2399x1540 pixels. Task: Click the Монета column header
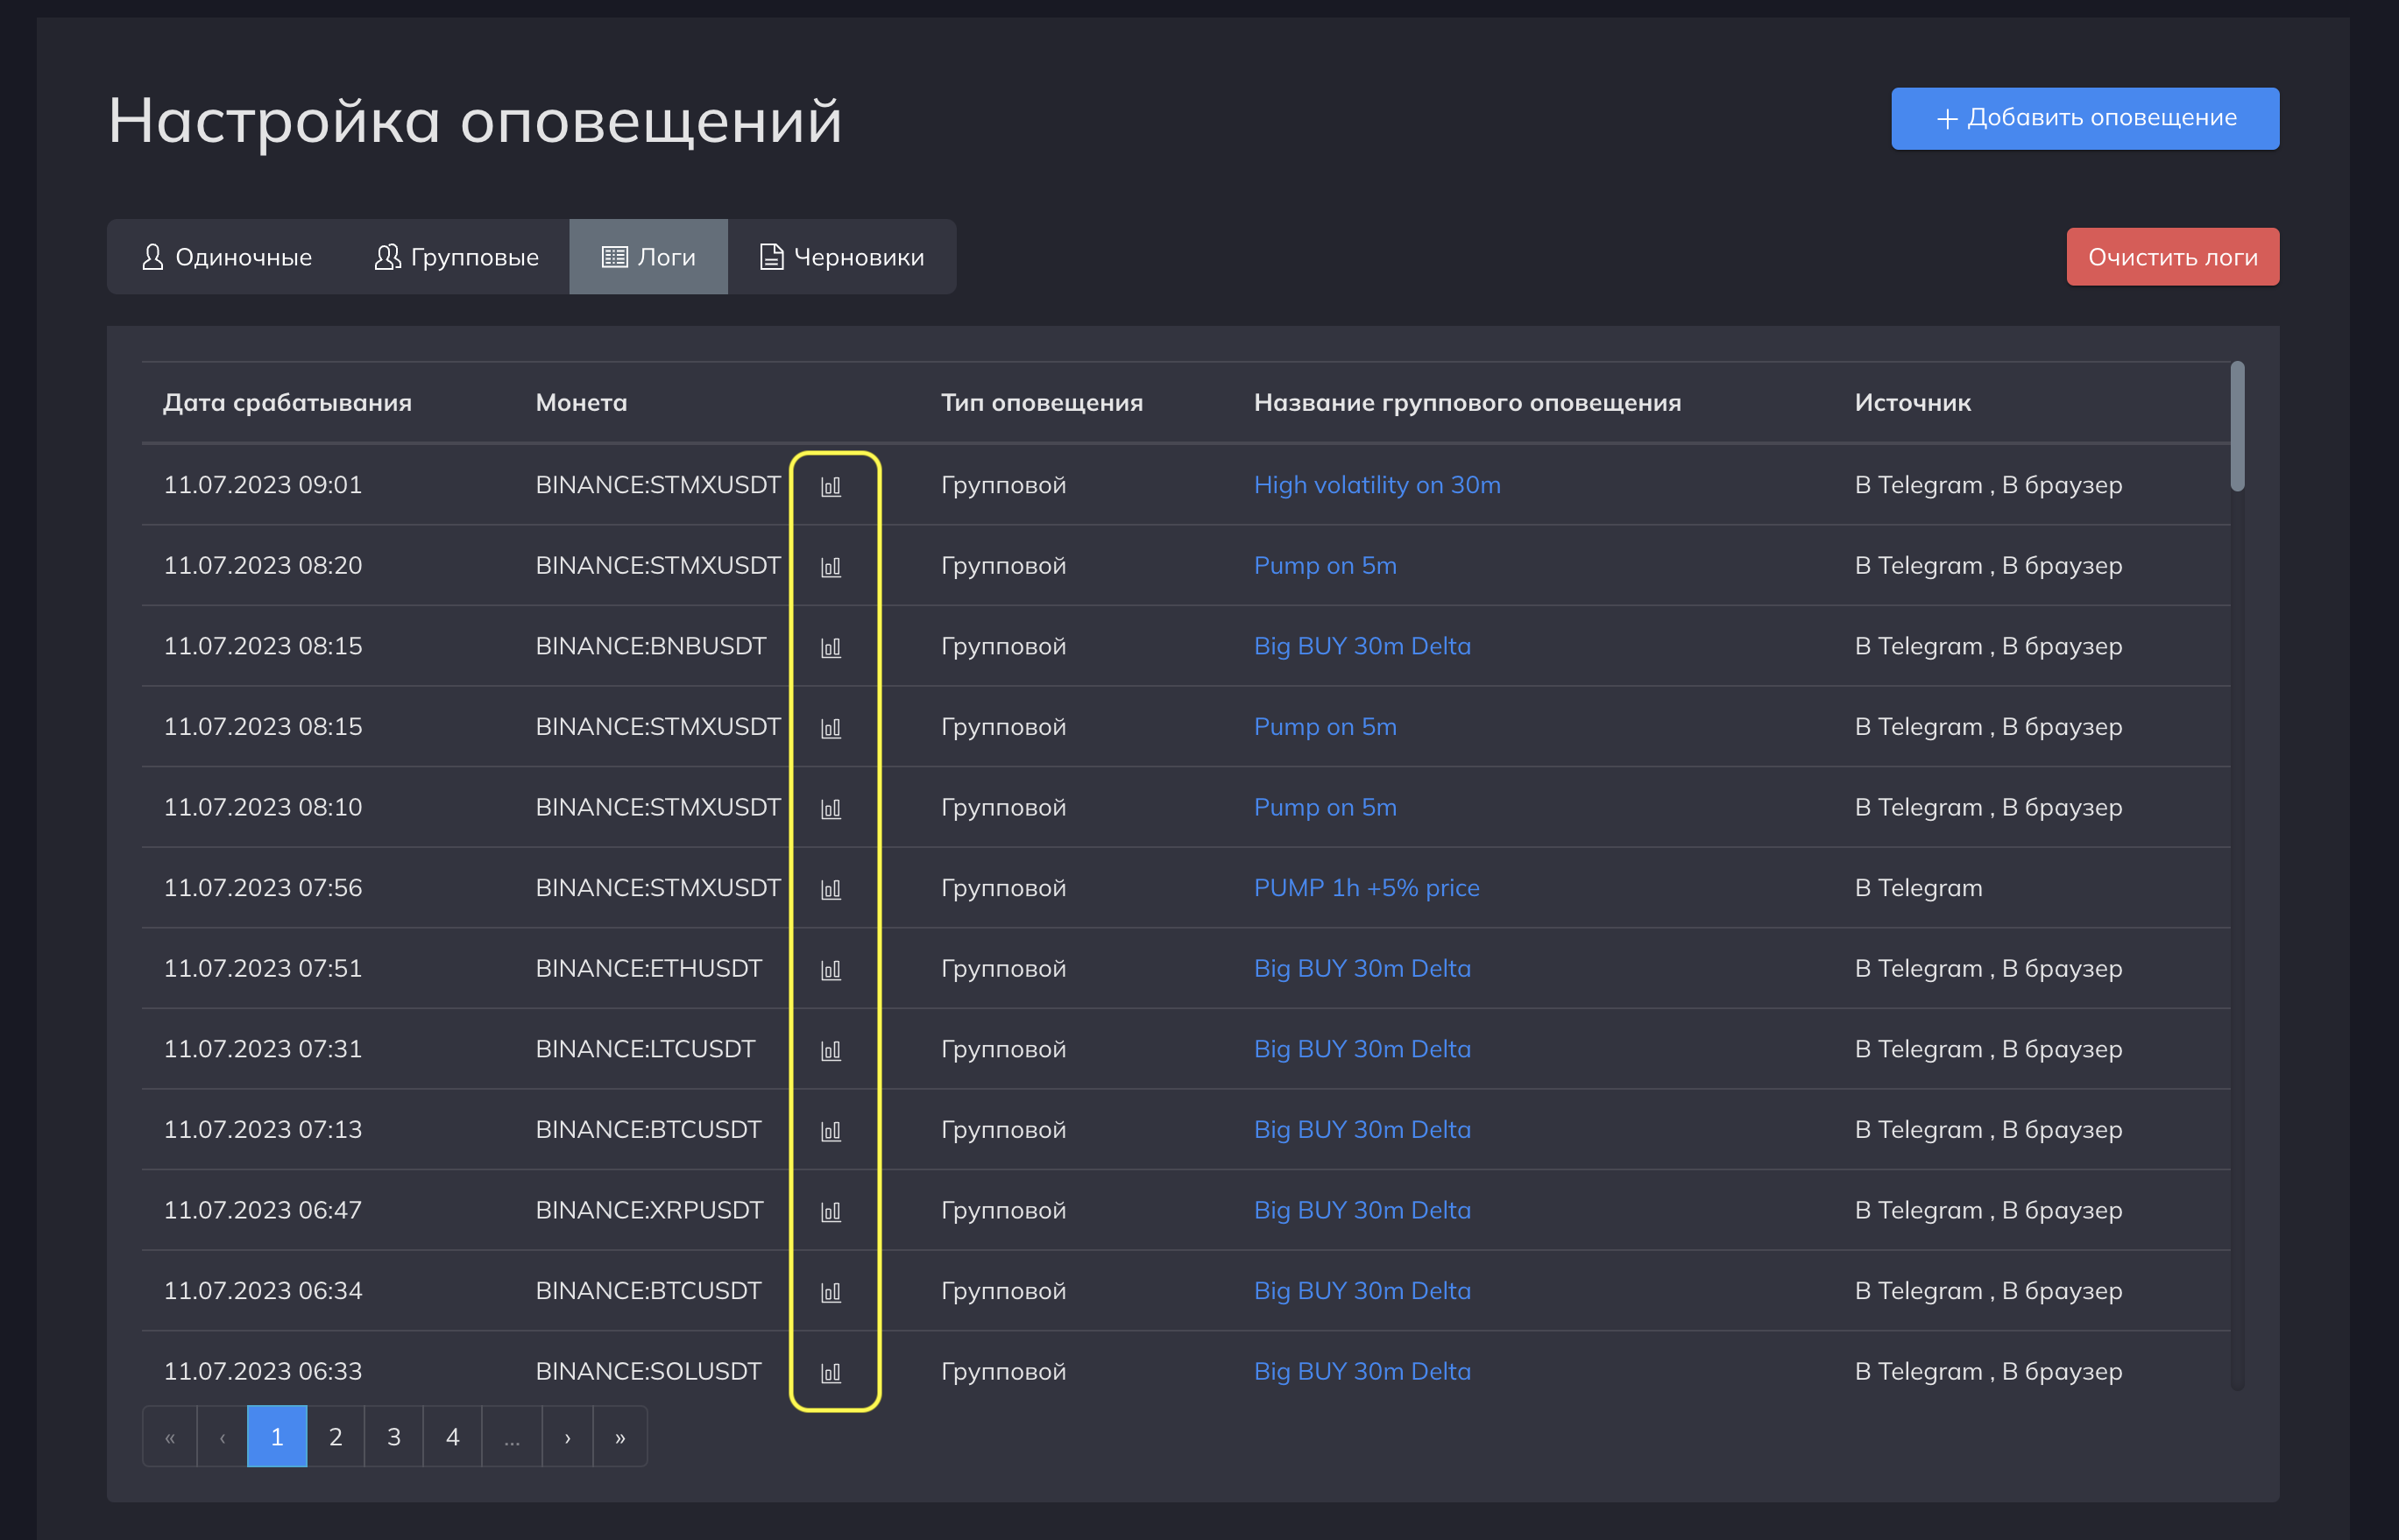582,403
